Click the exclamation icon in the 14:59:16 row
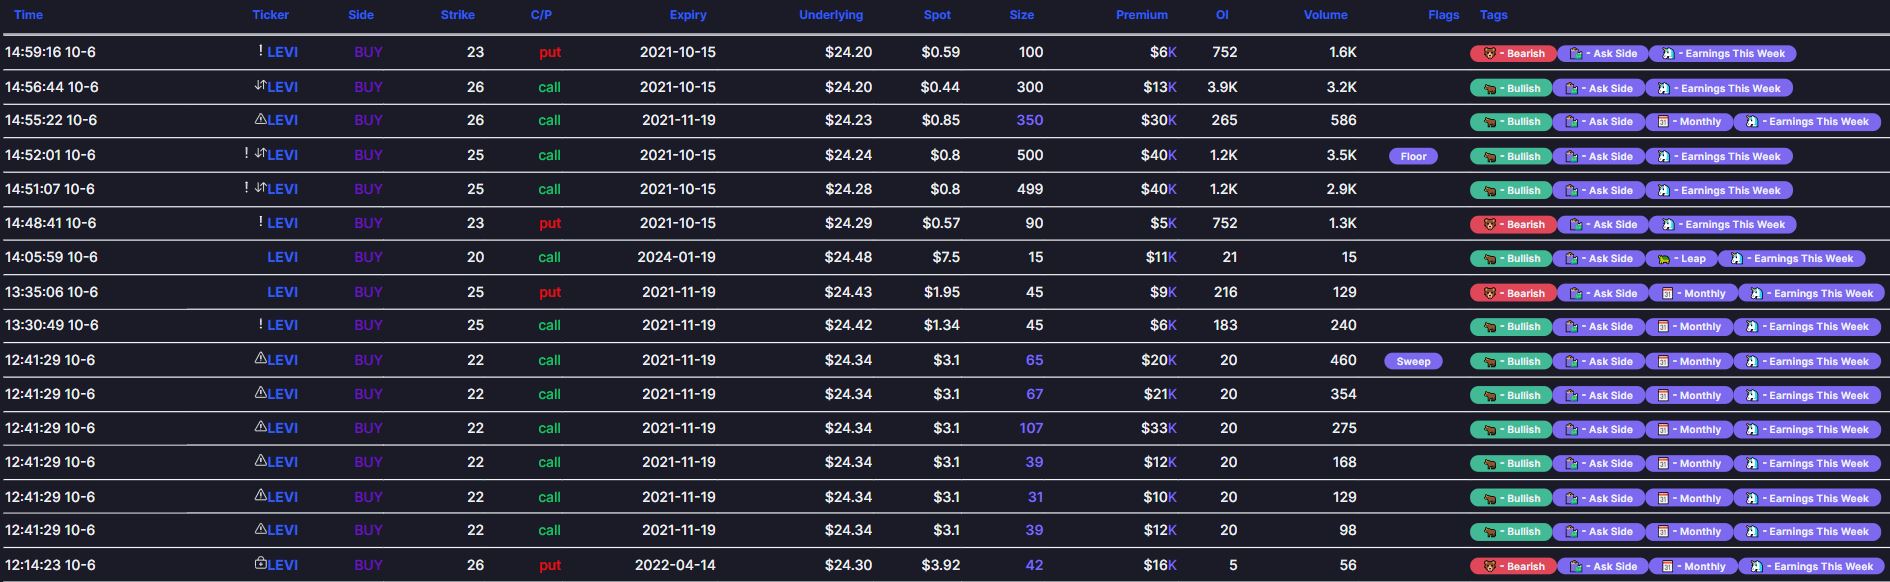 261,51
